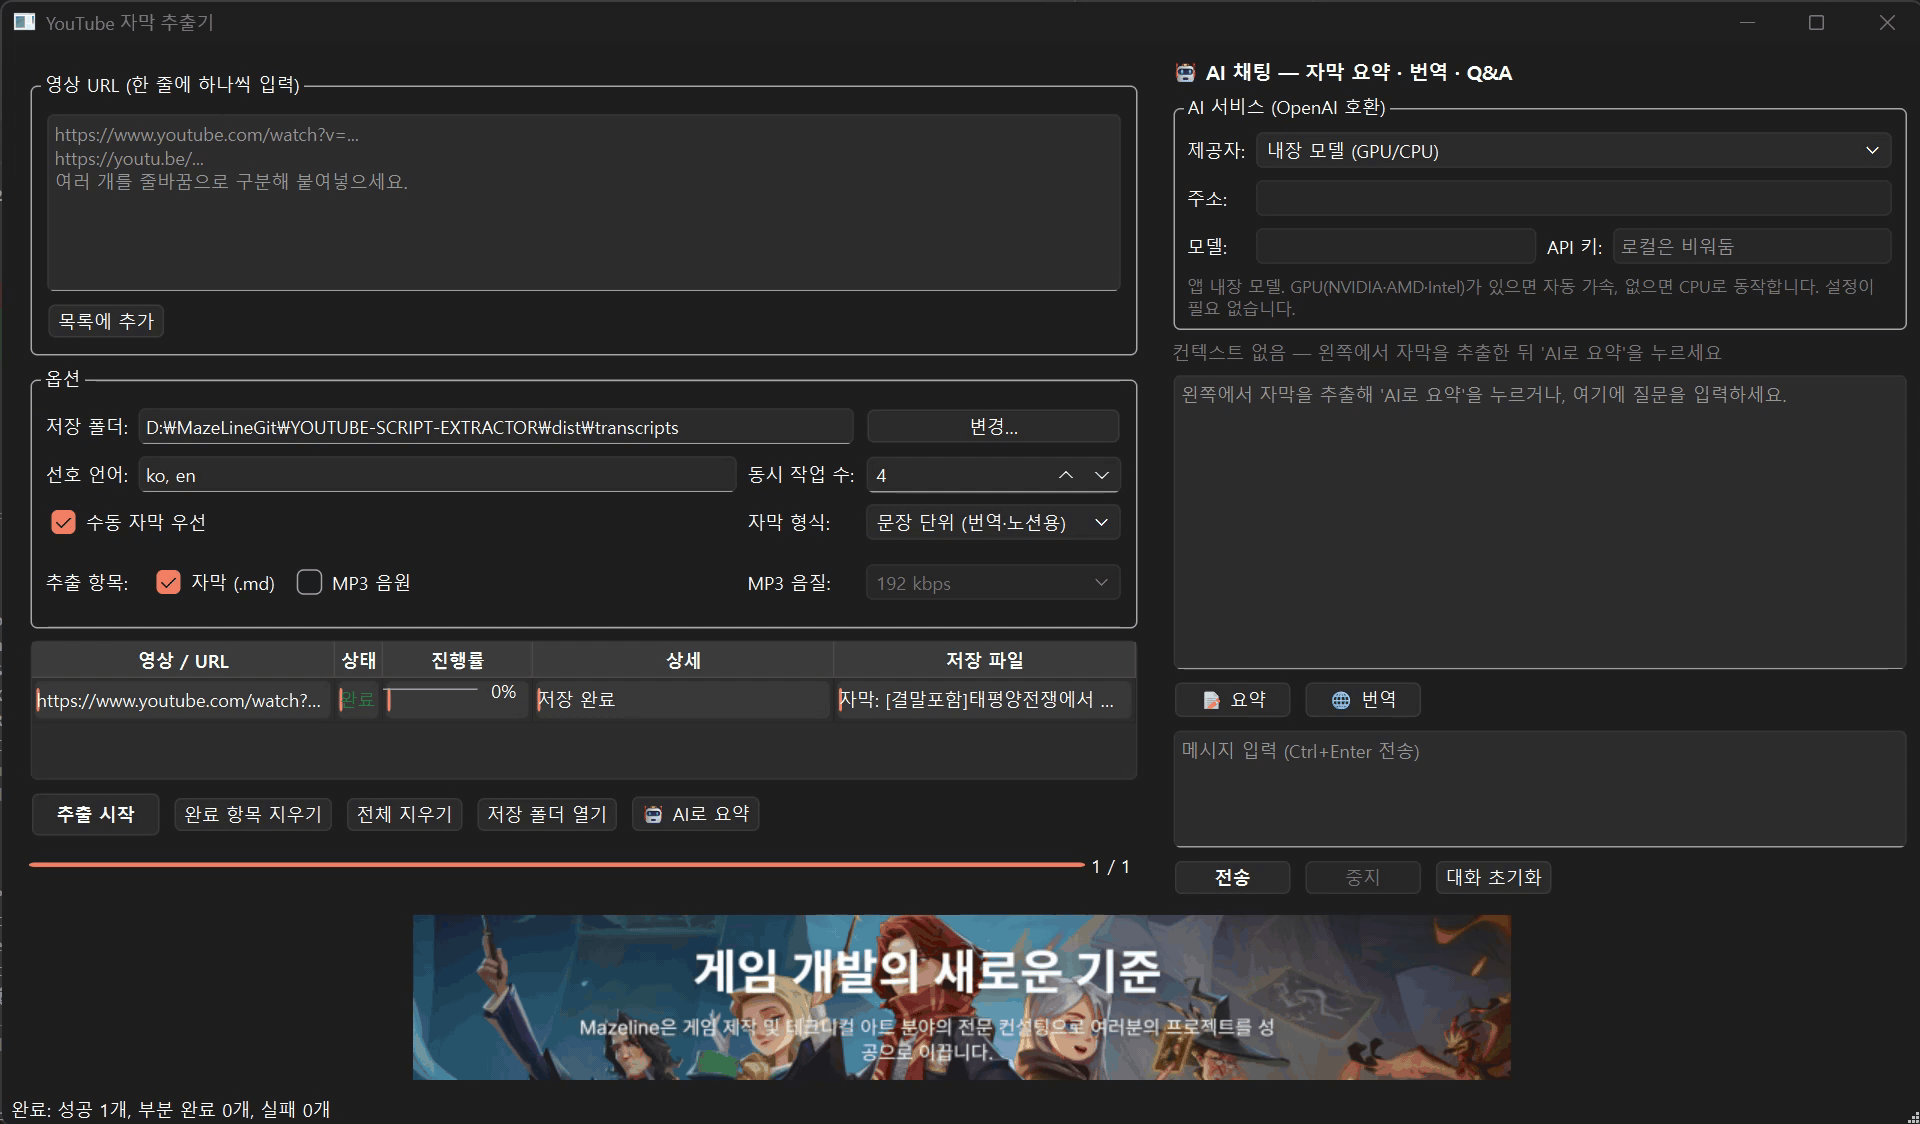Focus the 영상 URL multi-line input box
Viewport: 1920px width, 1124px height.
pyautogui.click(x=583, y=203)
